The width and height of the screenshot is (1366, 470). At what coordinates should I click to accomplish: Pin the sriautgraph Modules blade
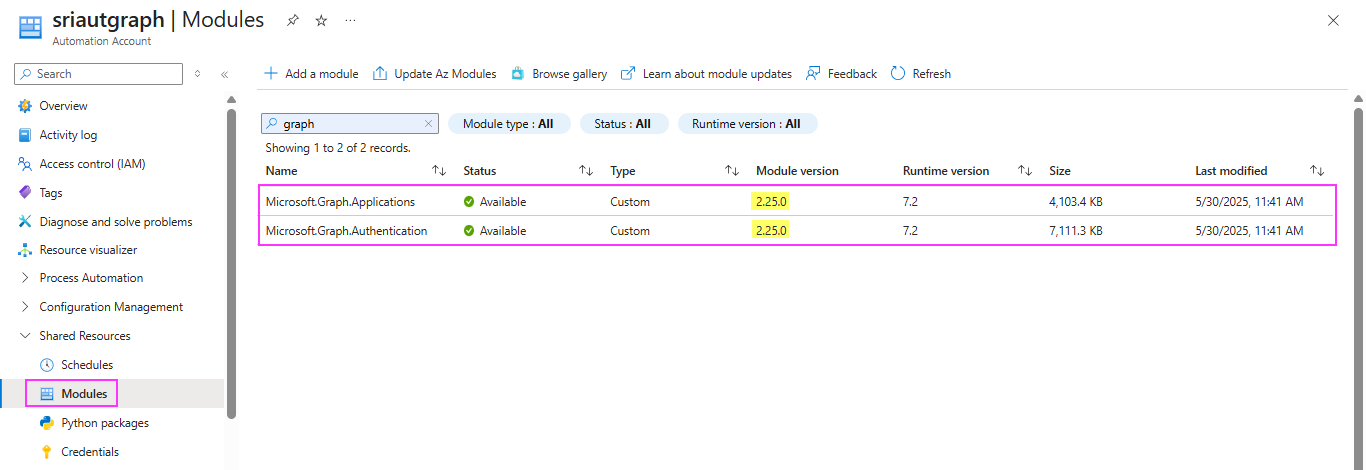pyautogui.click(x=292, y=20)
